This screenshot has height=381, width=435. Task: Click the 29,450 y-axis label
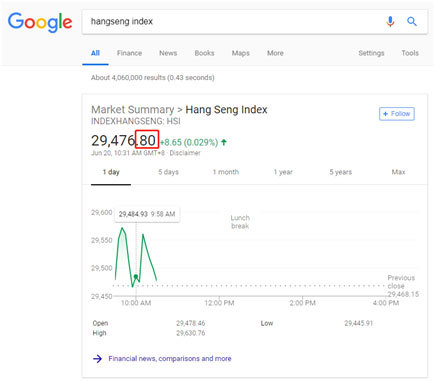coord(102,296)
